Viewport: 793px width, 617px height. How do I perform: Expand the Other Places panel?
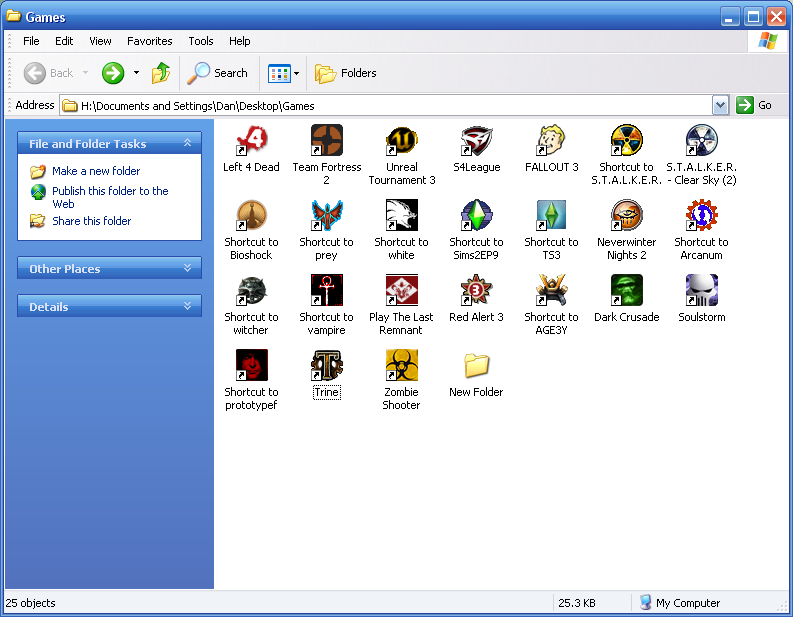coord(187,268)
